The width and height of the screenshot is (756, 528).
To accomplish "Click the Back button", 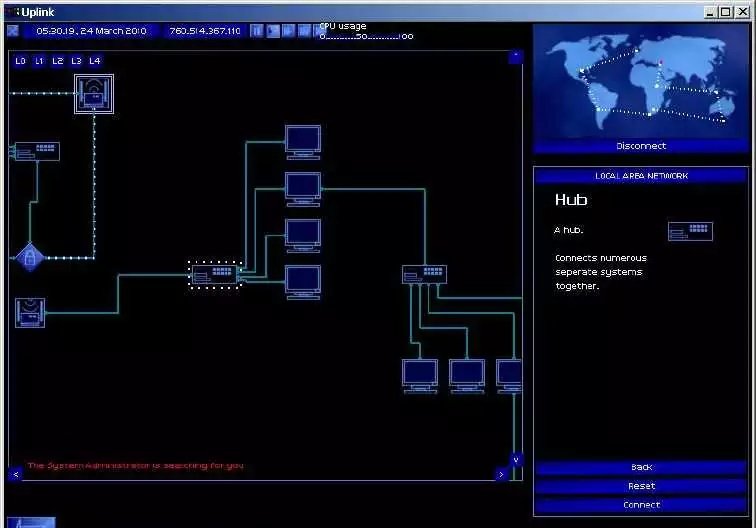I will (641, 467).
